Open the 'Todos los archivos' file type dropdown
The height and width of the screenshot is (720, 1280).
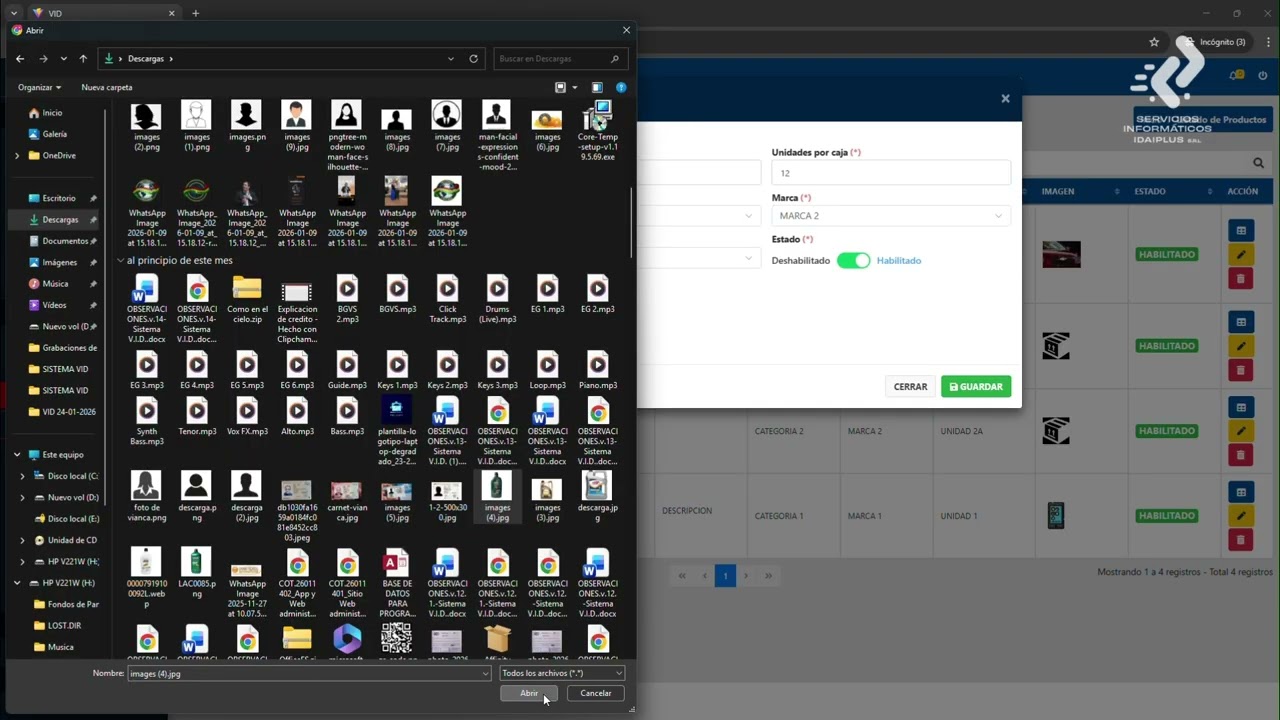[x=562, y=673]
